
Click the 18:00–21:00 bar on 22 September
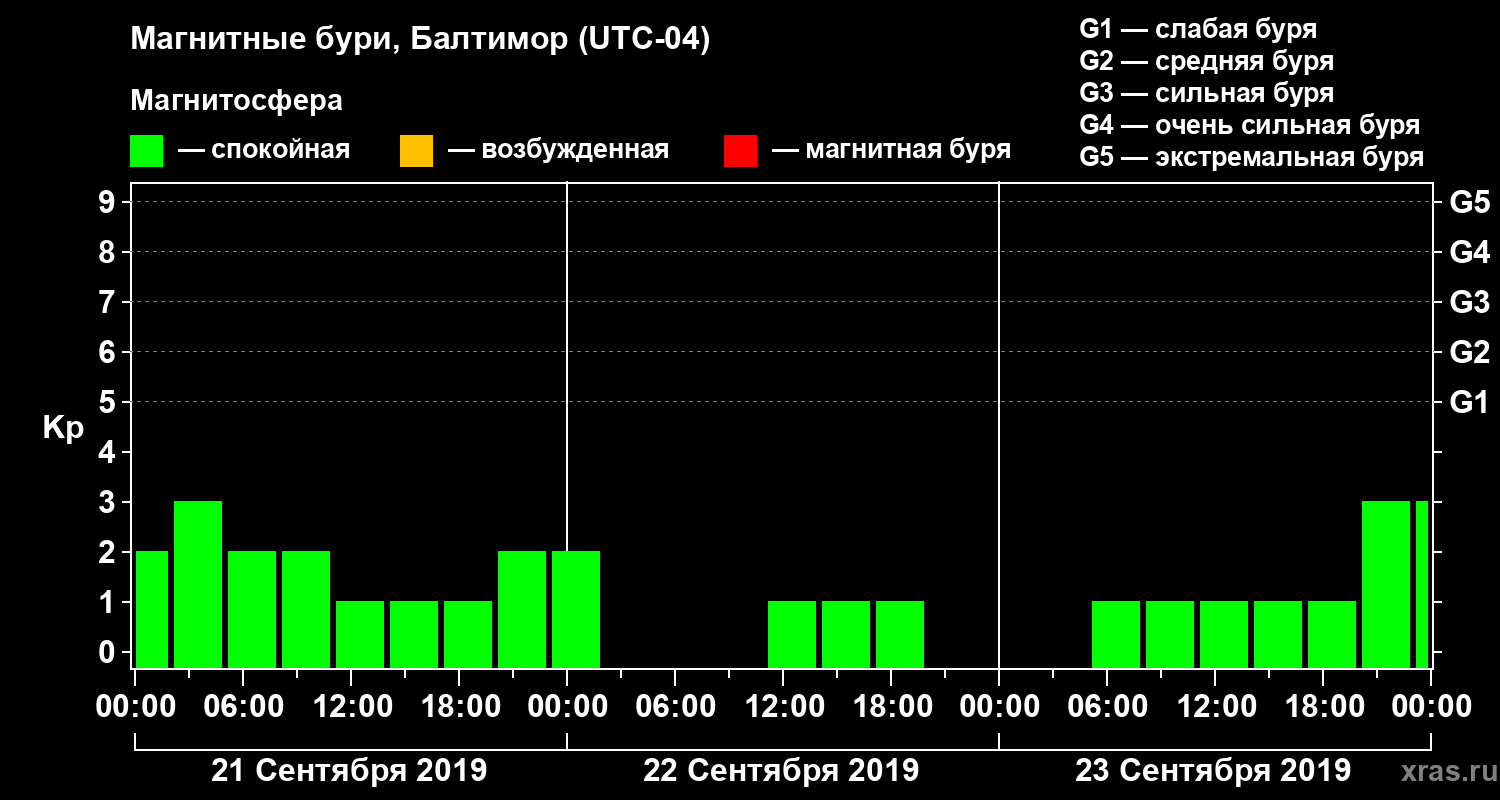coord(900,634)
